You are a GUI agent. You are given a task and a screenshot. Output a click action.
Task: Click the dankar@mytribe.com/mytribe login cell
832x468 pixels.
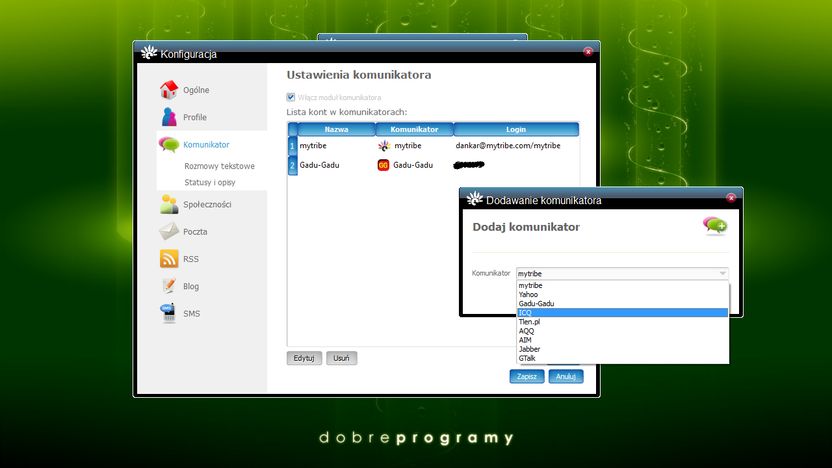508,145
